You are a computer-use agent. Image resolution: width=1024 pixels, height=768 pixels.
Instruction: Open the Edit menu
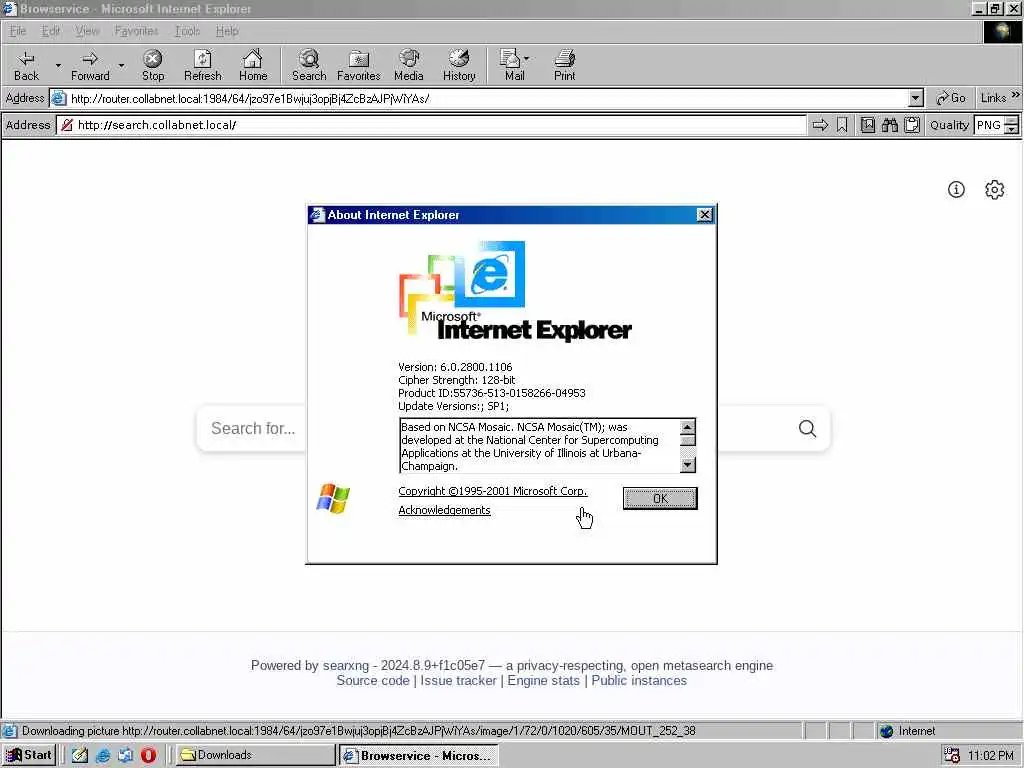(x=50, y=31)
